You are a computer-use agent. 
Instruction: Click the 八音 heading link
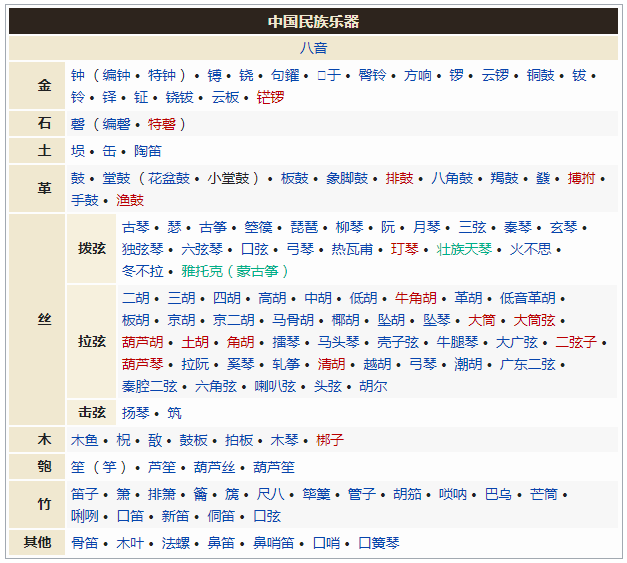[x=313, y=48]
